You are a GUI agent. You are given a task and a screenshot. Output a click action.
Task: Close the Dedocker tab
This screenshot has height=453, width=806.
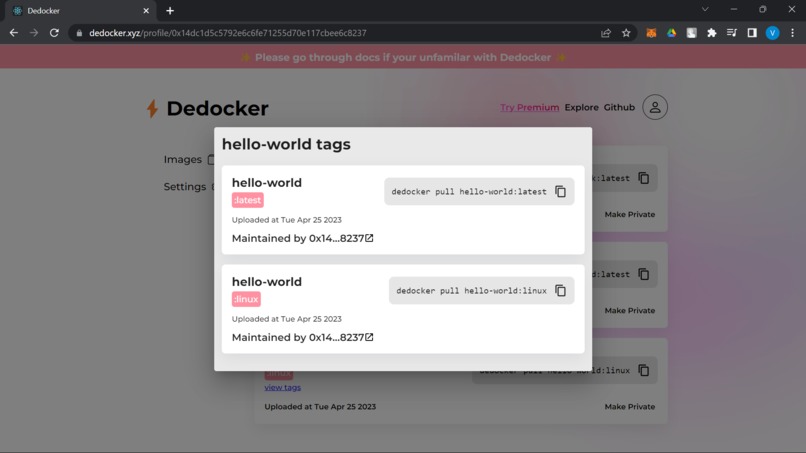[146, 11]
